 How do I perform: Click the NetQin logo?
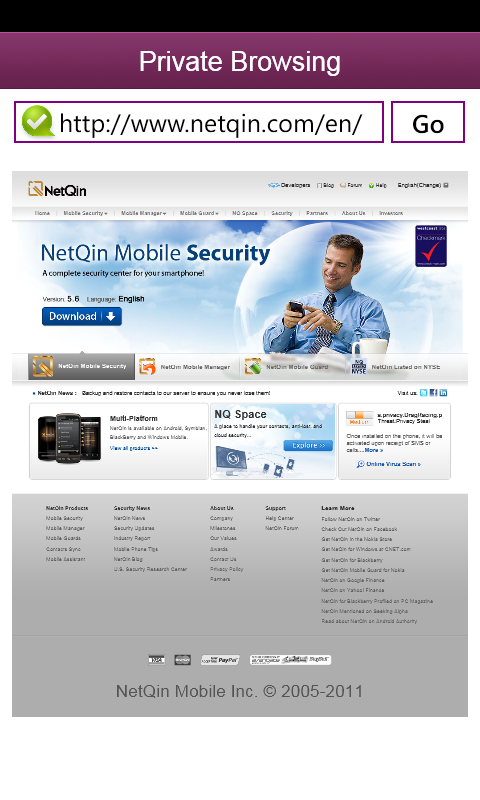(57, 190)
